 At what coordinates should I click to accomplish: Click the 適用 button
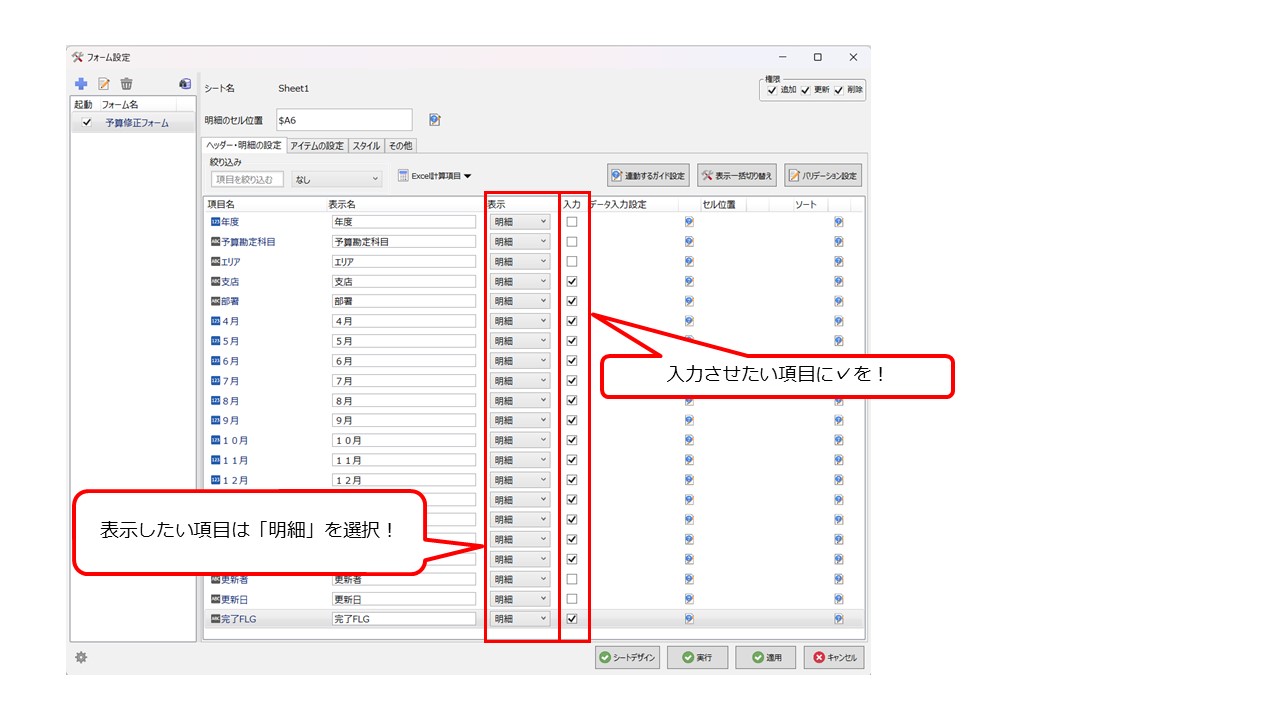click(x=765, y=658)
